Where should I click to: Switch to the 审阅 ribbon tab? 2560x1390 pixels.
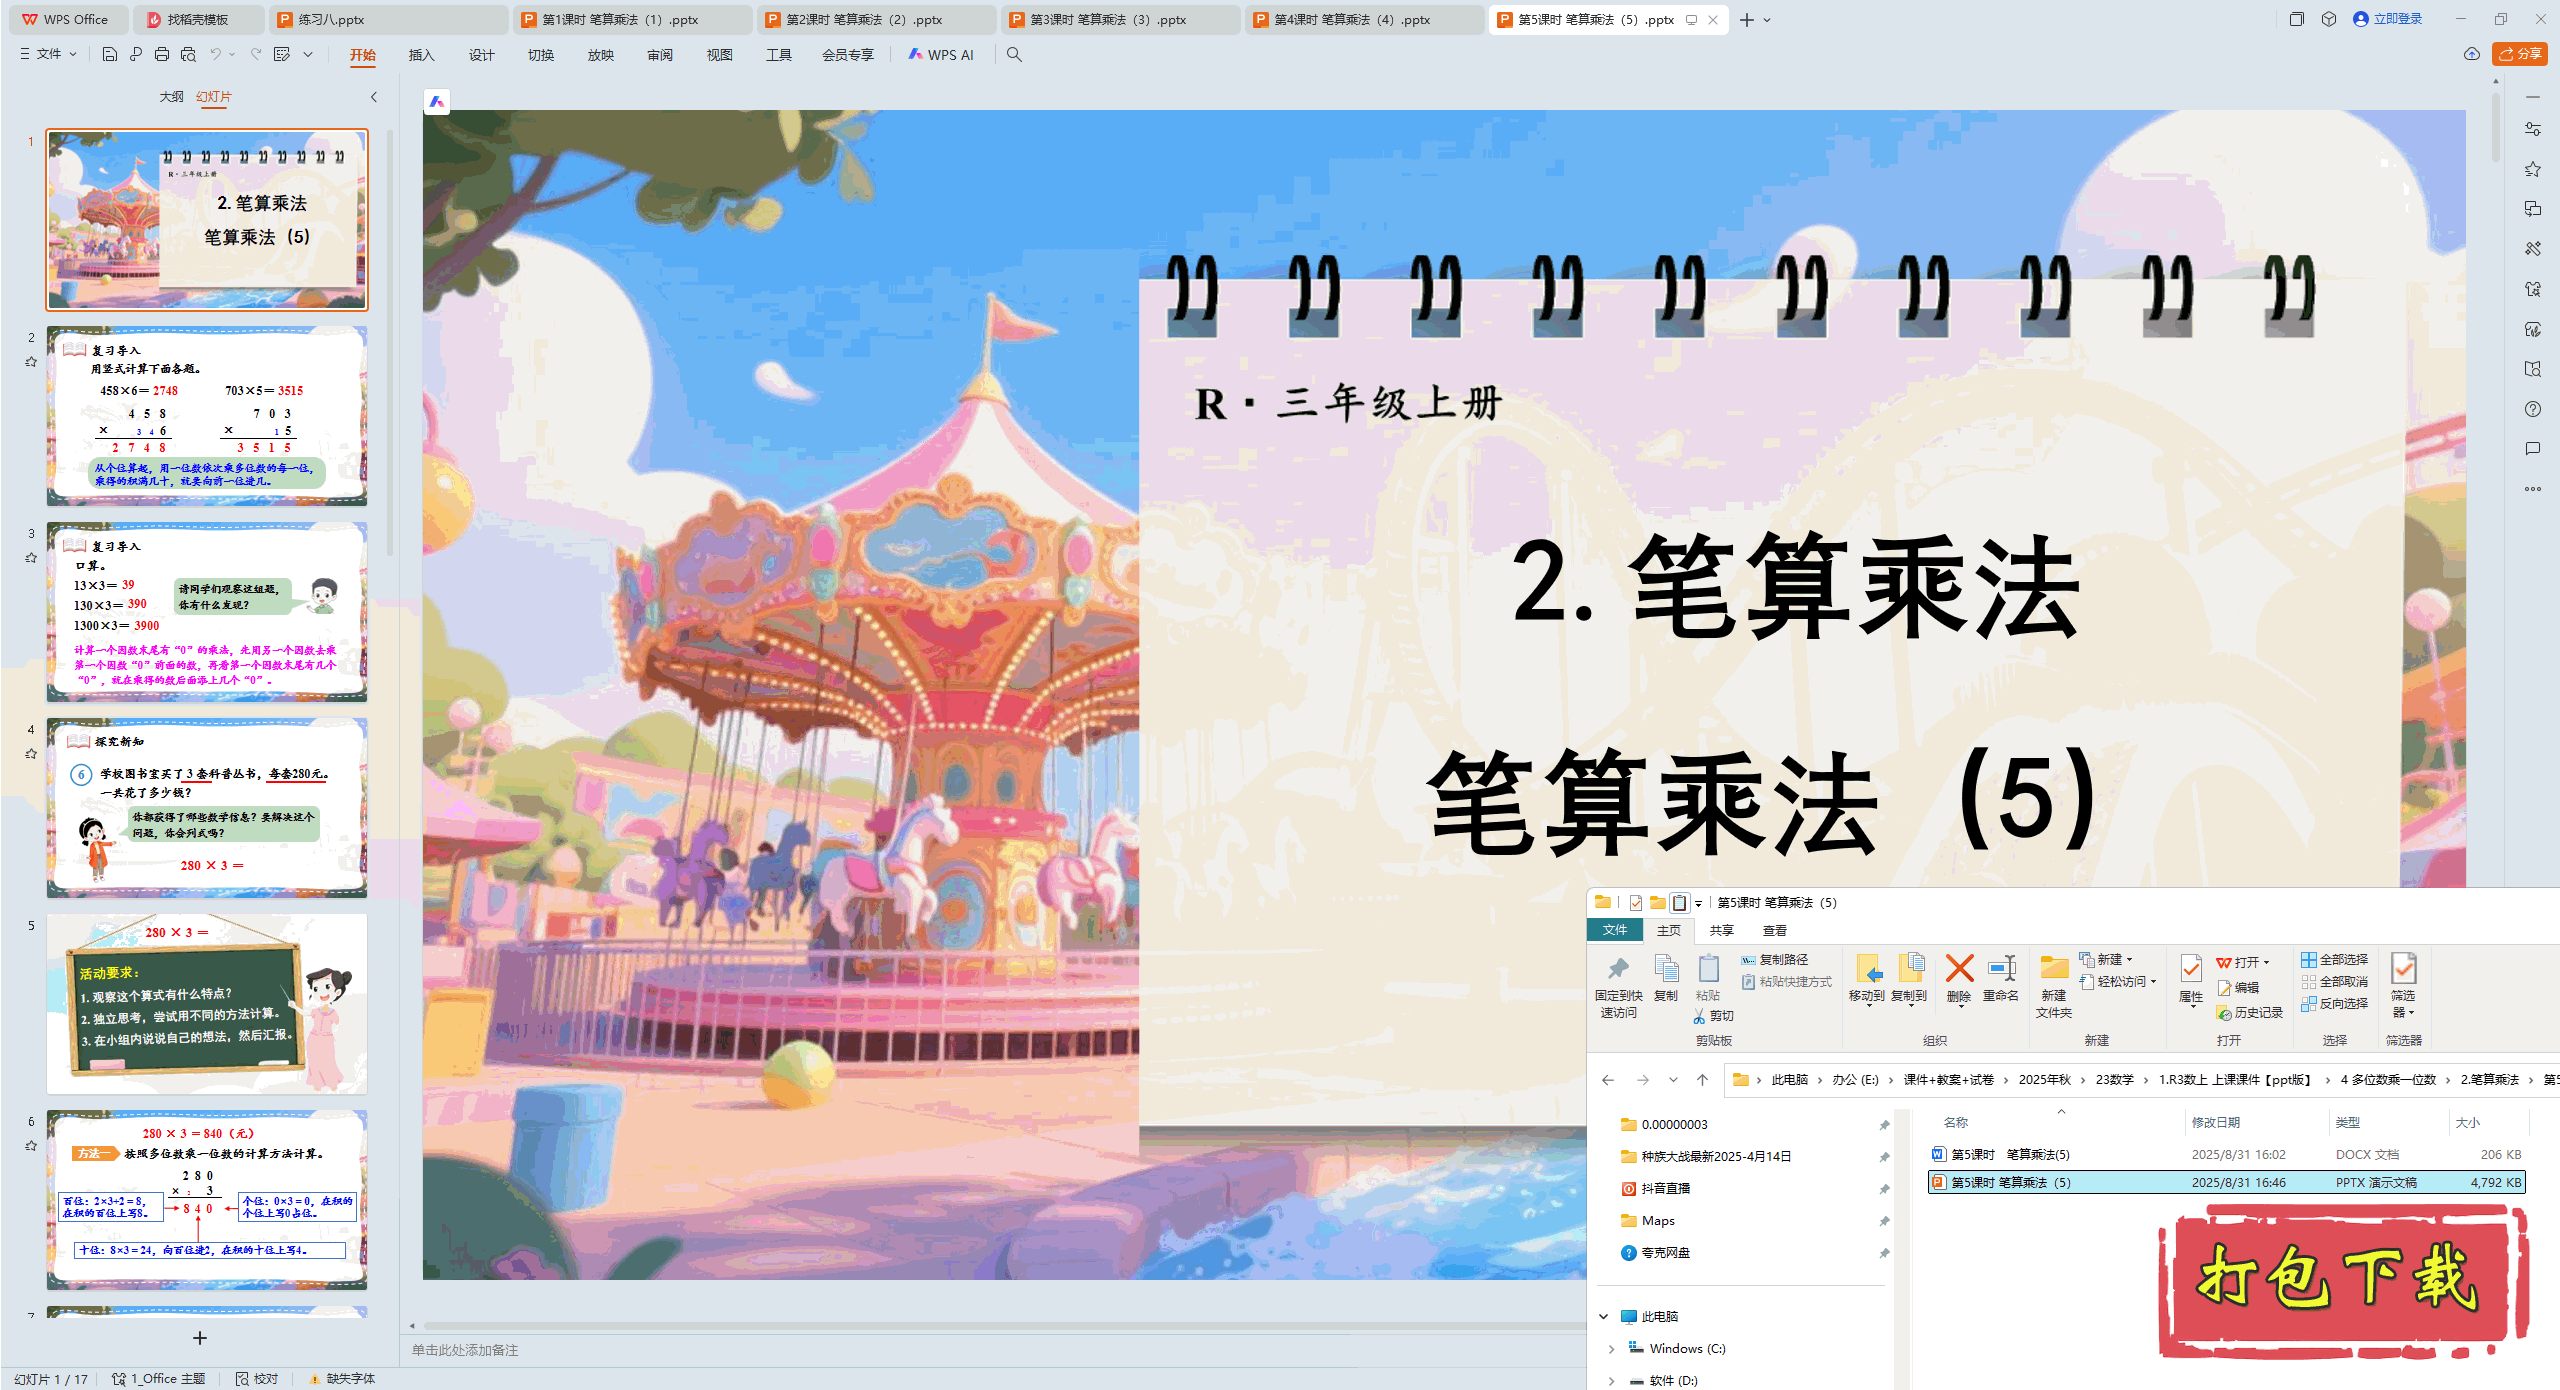pos(659,55)
